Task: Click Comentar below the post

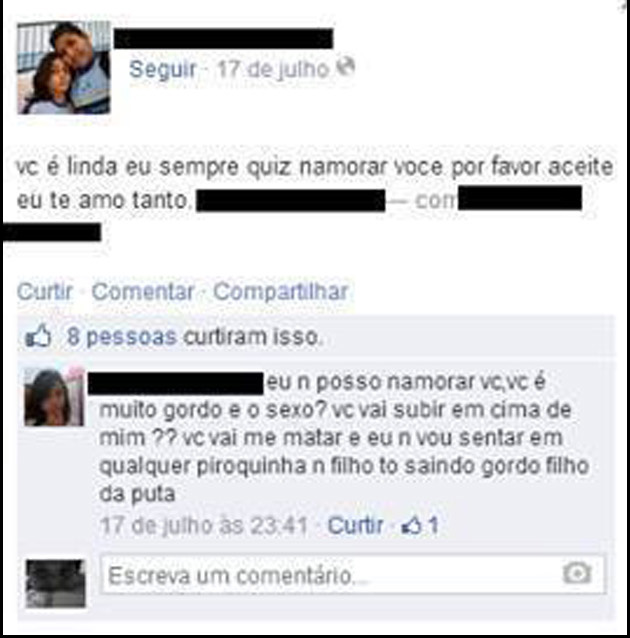Action: coord(143,291)
